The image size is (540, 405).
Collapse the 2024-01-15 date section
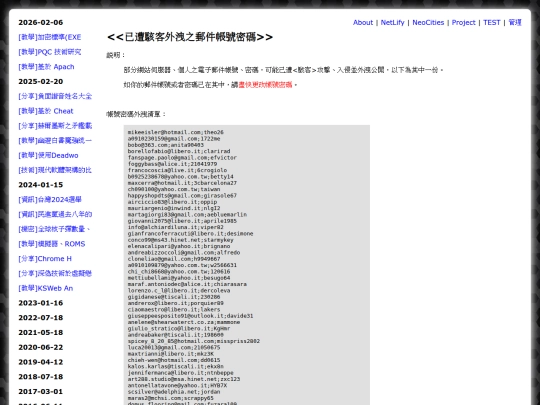(x=41, y=185)
